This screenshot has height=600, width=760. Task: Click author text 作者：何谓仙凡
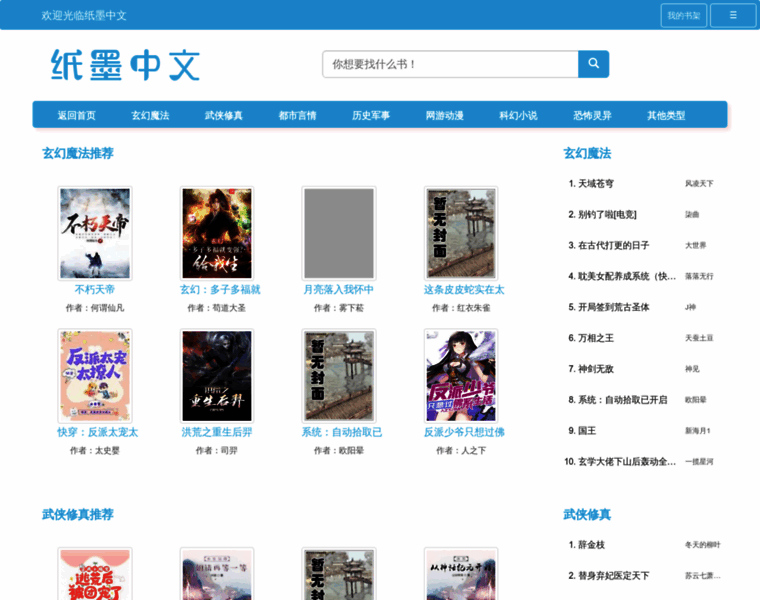pos(95,308)
